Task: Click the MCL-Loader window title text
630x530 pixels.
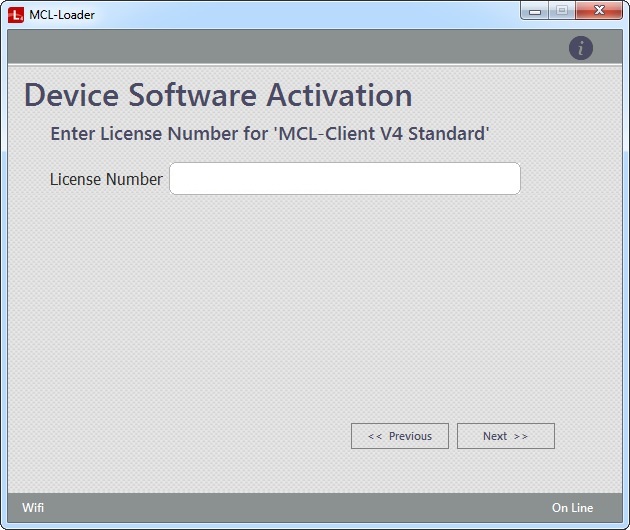Action: (x=62, y=15)
